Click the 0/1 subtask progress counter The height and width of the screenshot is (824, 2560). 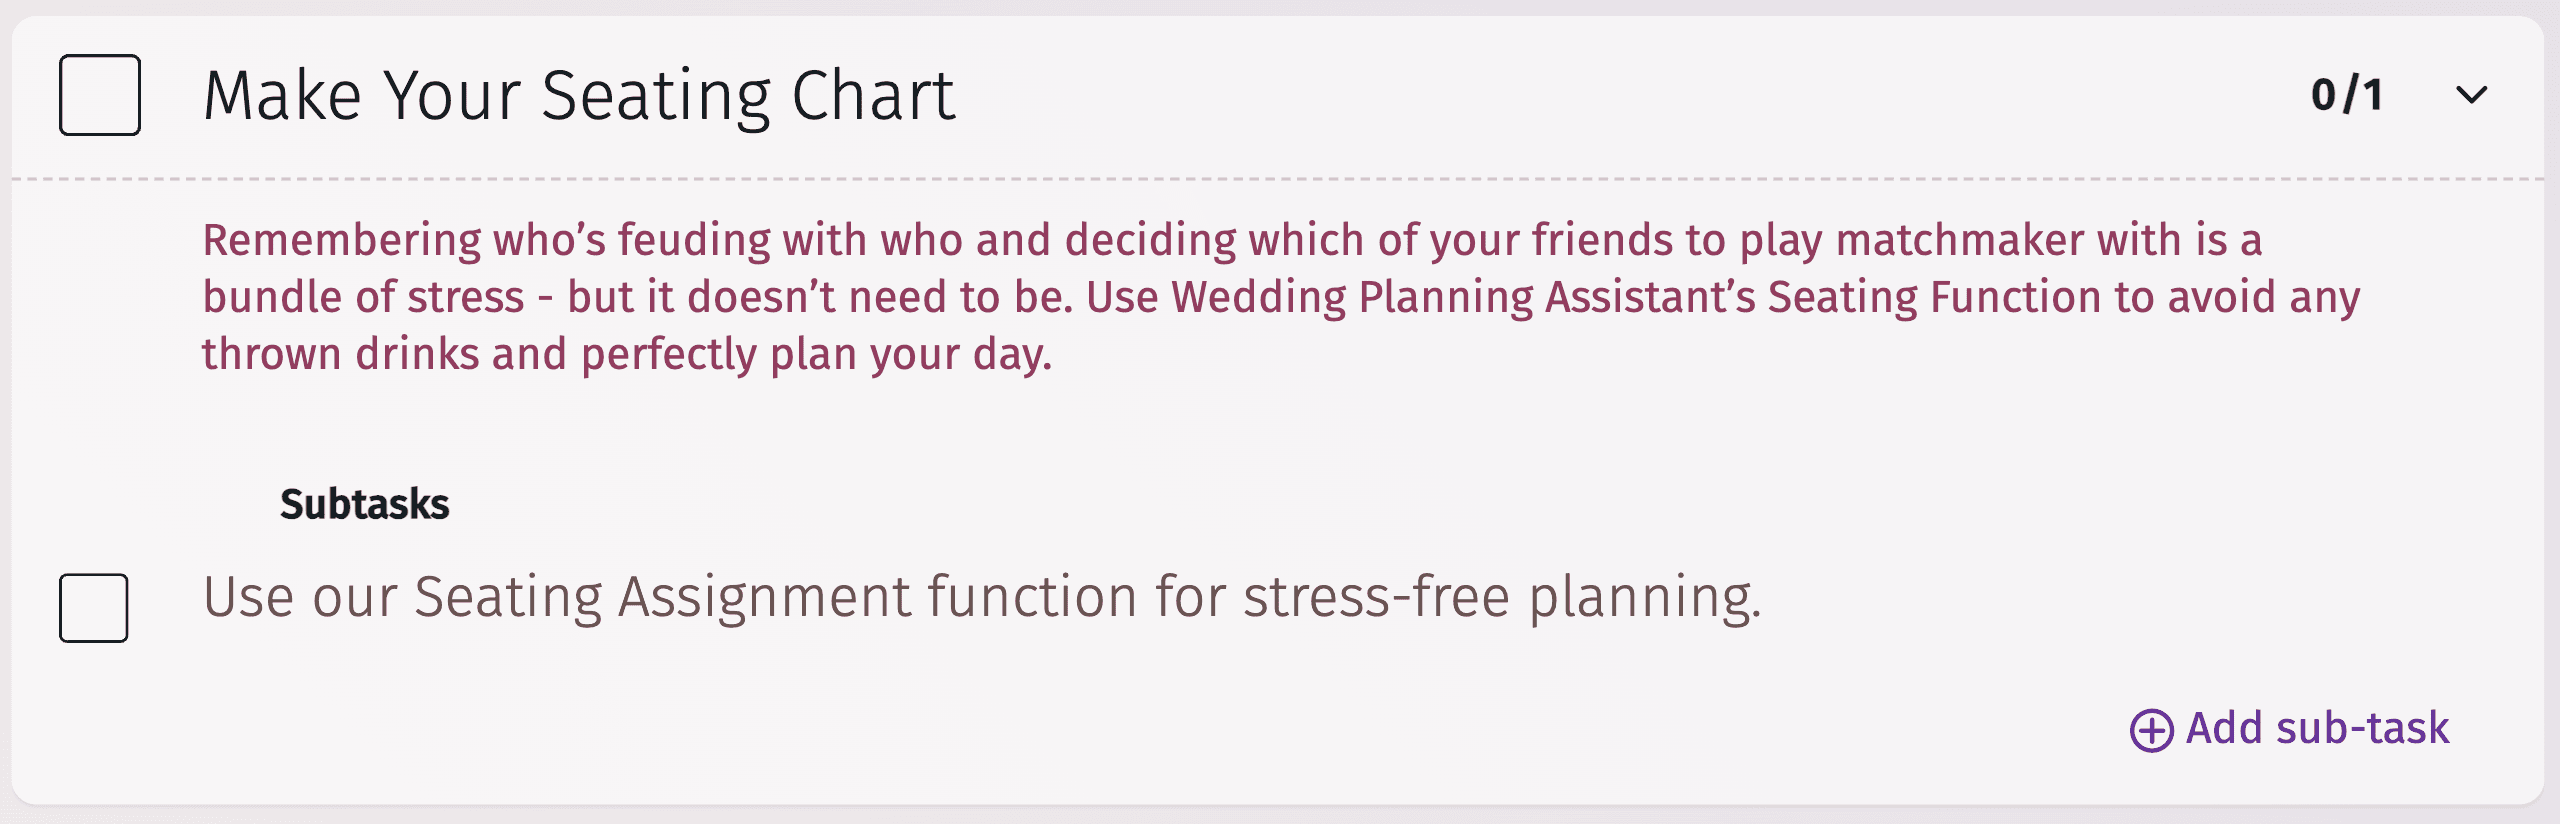pyautogui.click(x=2347, y=95)
